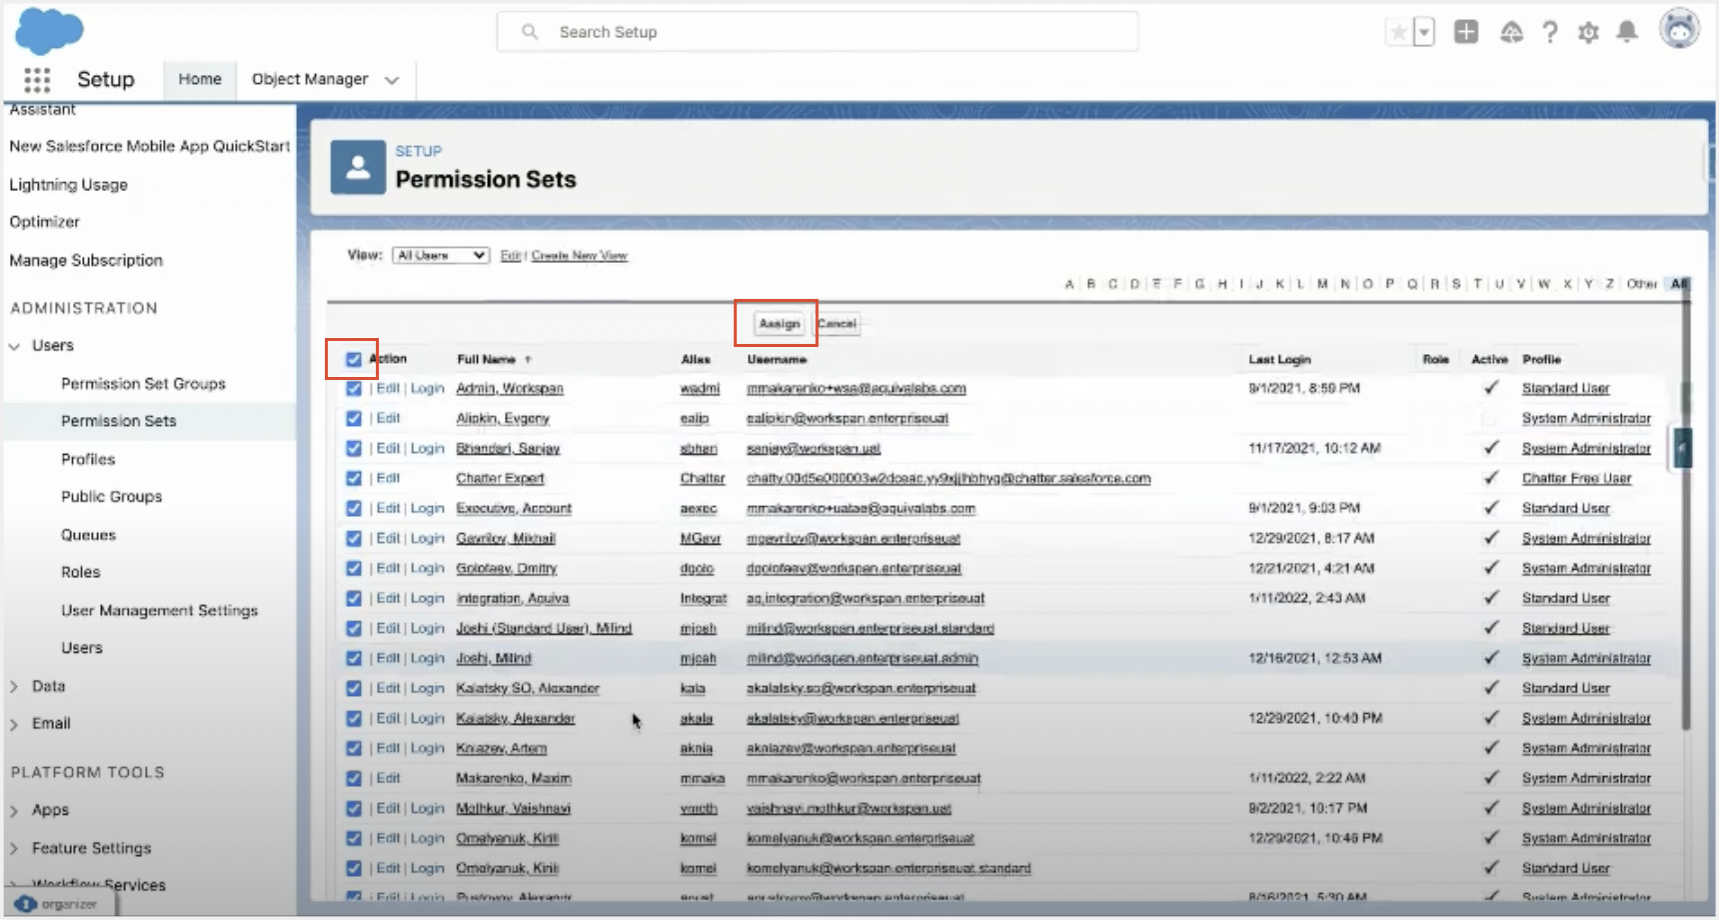Viewport: 1719px width, 920px height.
Task: Sort by Last Login column header
Action: pos(1279,359)
